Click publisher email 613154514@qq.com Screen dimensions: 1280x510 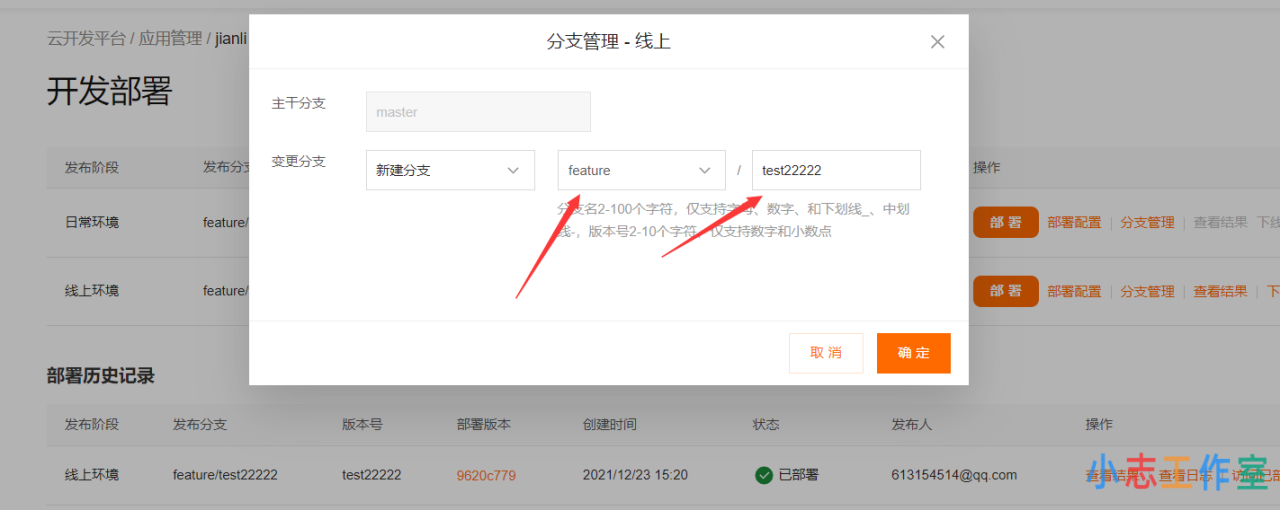pyautogui.click(x=954, y=475)
